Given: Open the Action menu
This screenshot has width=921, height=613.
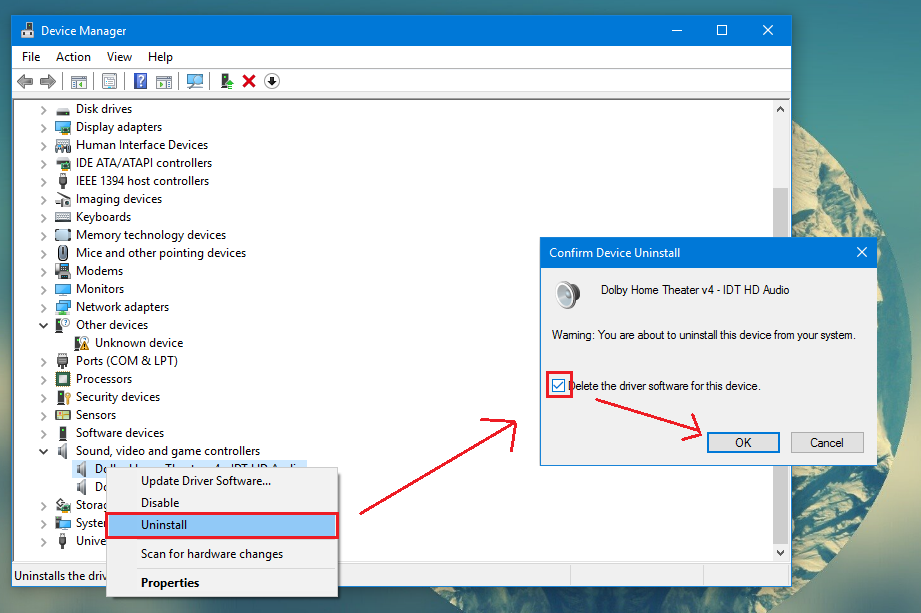Looking at the screenshot, I should [x=73, y=57].
